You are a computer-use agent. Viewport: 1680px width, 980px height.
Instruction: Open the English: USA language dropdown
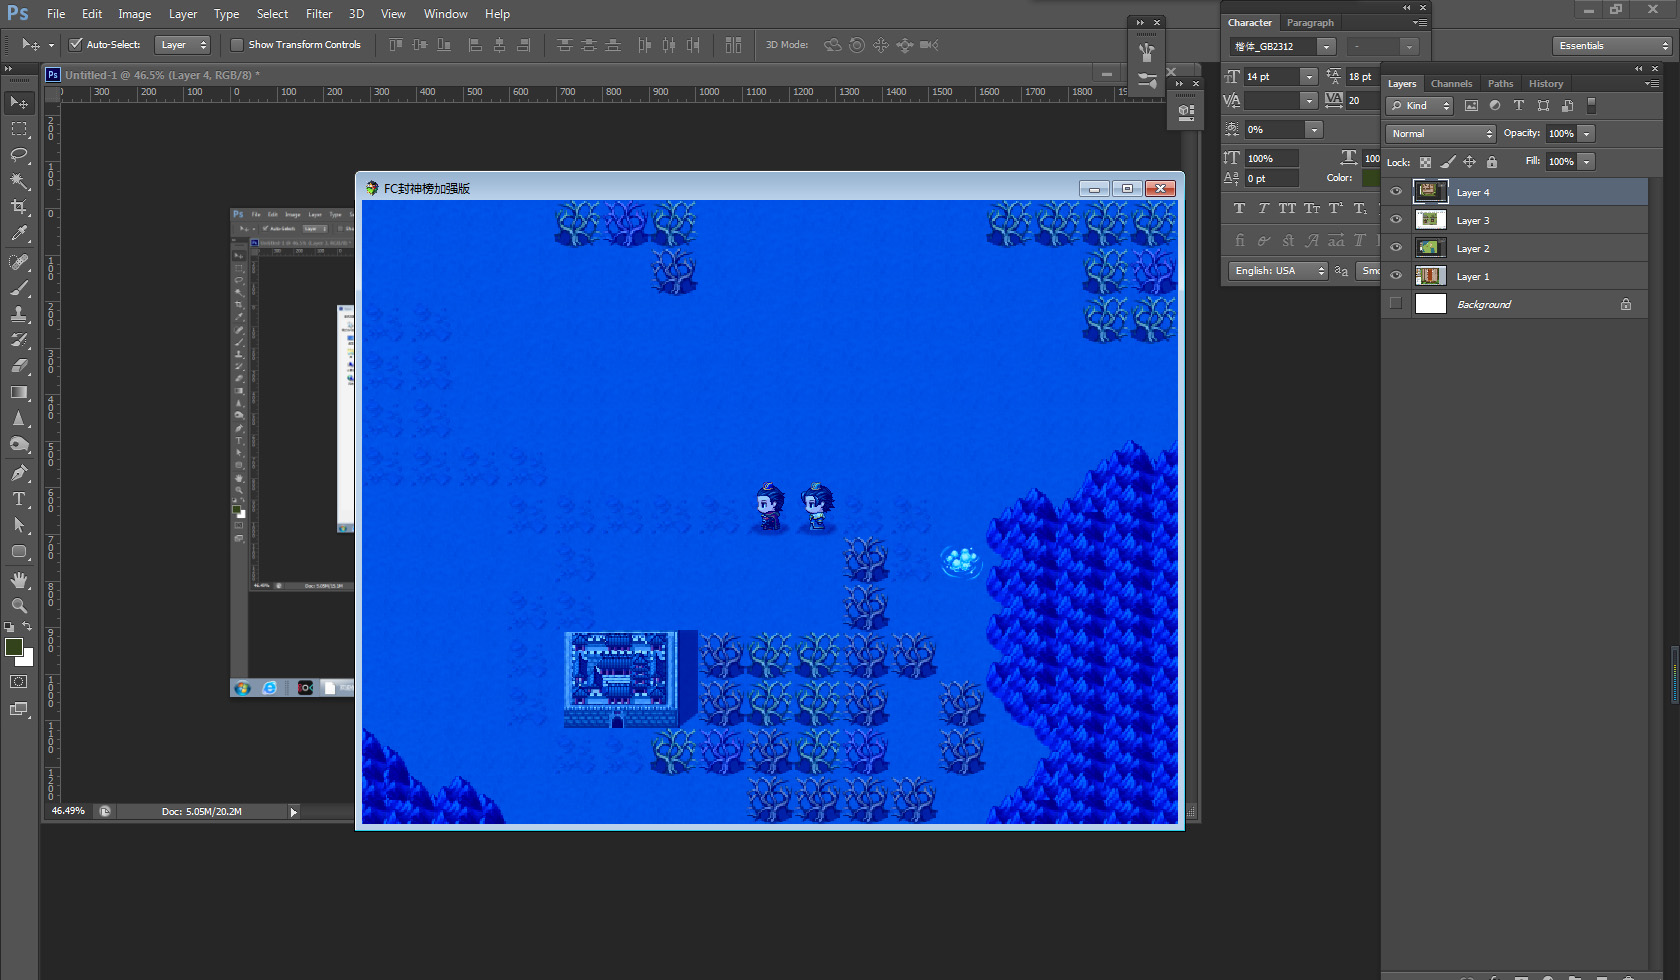[x=1278, y=271]
